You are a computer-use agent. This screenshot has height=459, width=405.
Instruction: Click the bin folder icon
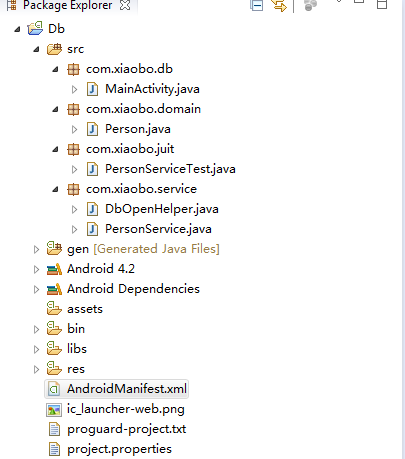[54, 328]
